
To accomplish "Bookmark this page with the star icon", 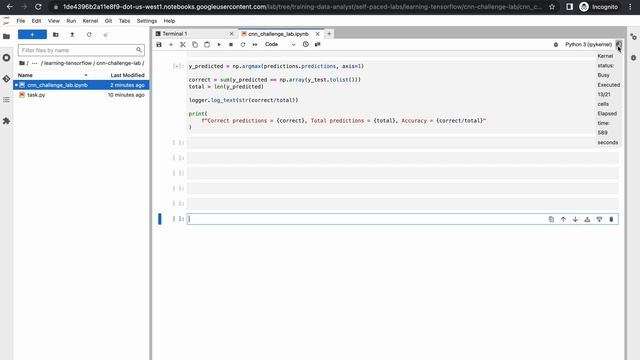I will [x=552, y=7].
